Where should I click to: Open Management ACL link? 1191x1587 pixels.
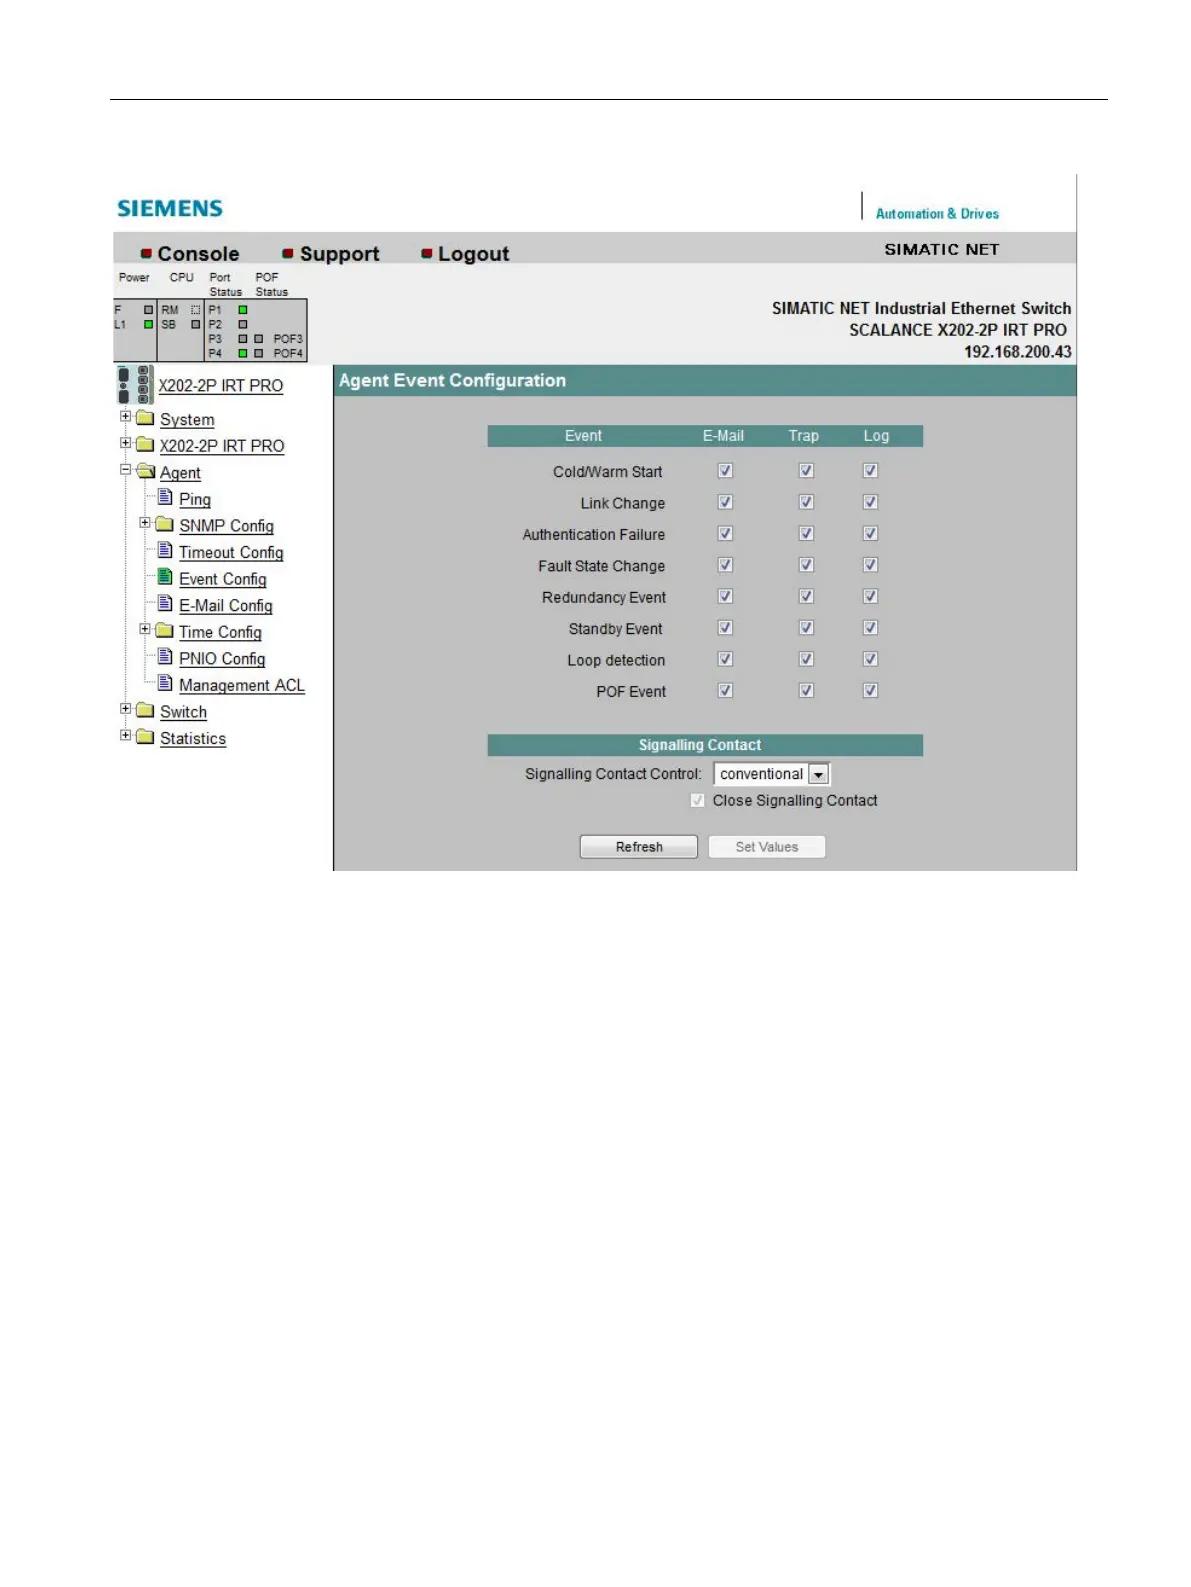(x=242, y=685)
